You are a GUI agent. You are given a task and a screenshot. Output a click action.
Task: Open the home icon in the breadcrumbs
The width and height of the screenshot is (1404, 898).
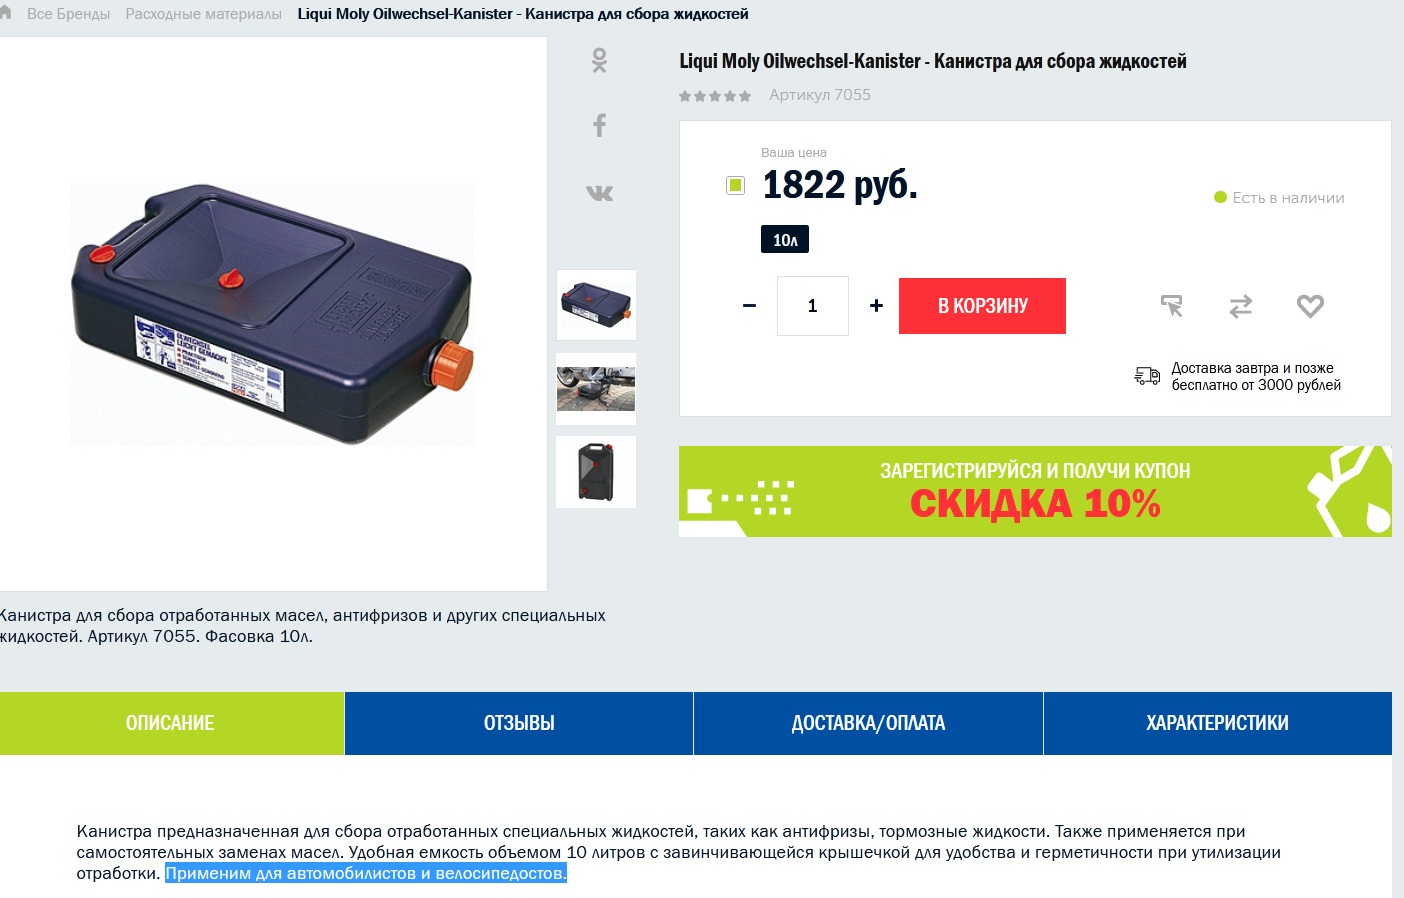point(5,13)
